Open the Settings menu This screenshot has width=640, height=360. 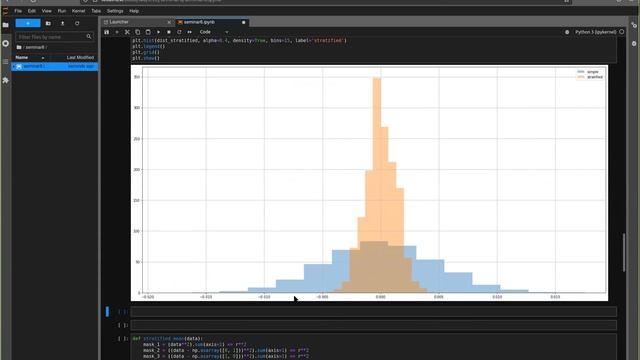(115, 11)
